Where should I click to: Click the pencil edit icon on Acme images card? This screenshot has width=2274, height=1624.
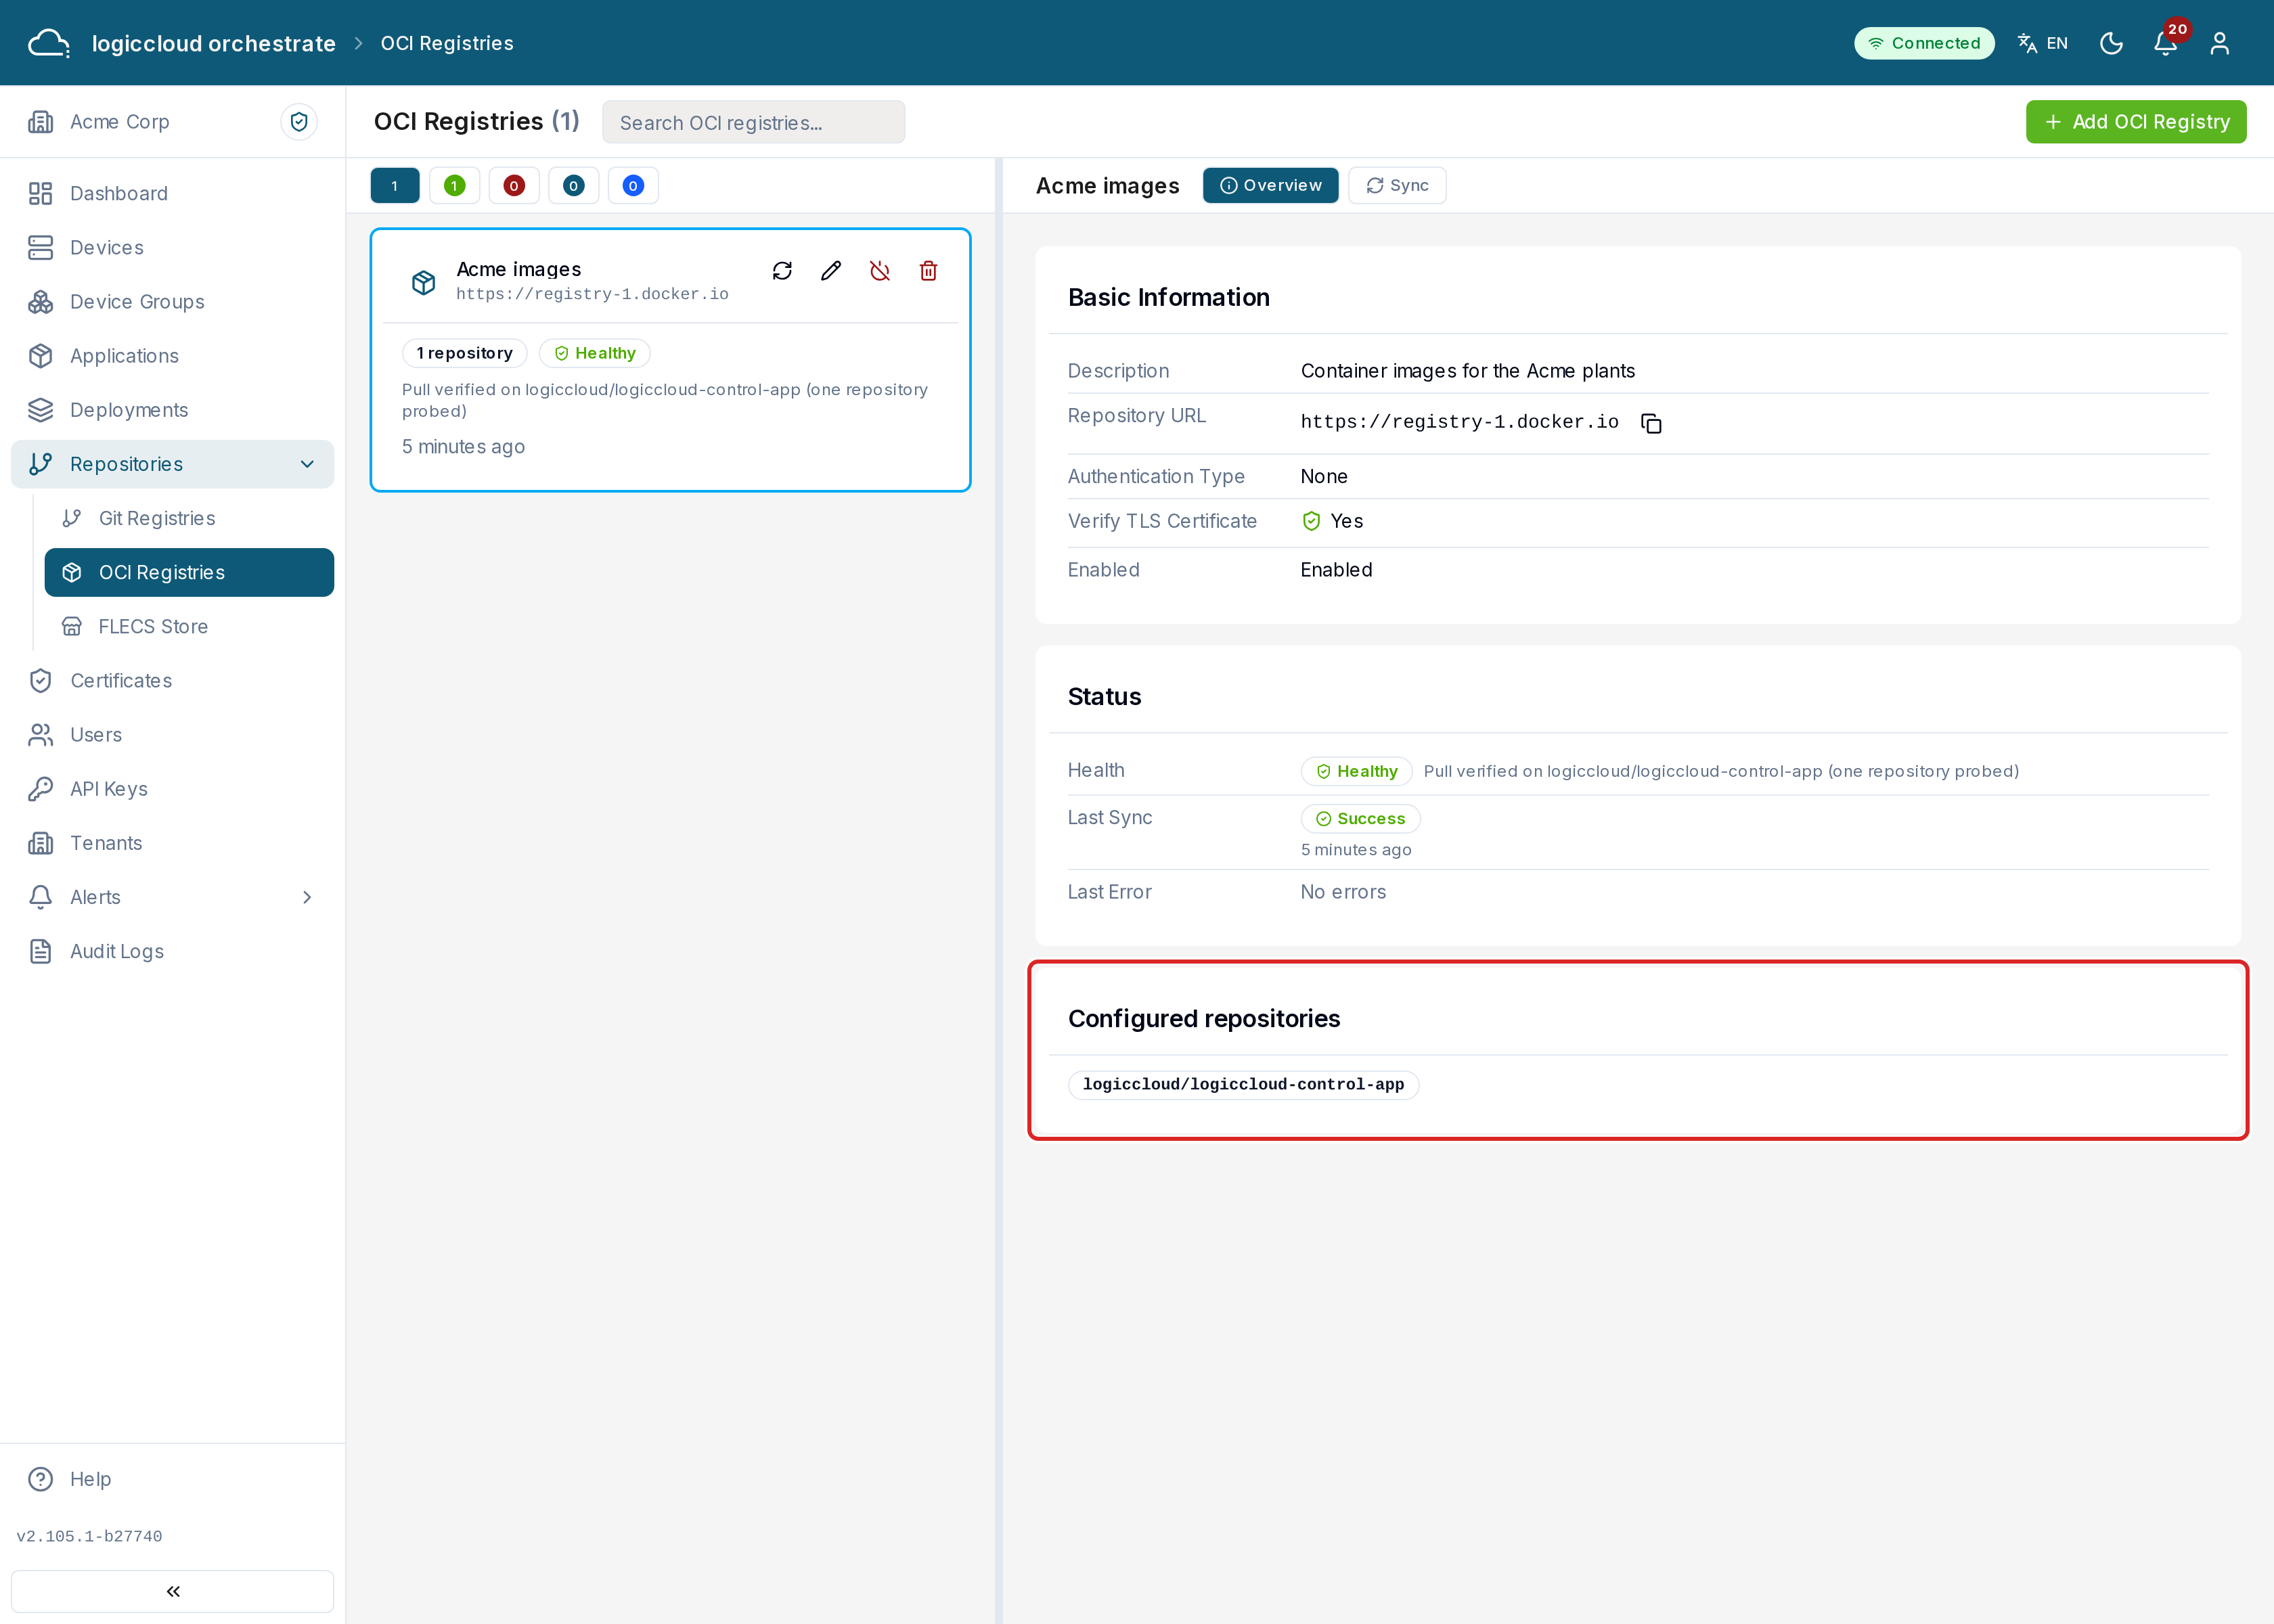[x=831, y=271]
